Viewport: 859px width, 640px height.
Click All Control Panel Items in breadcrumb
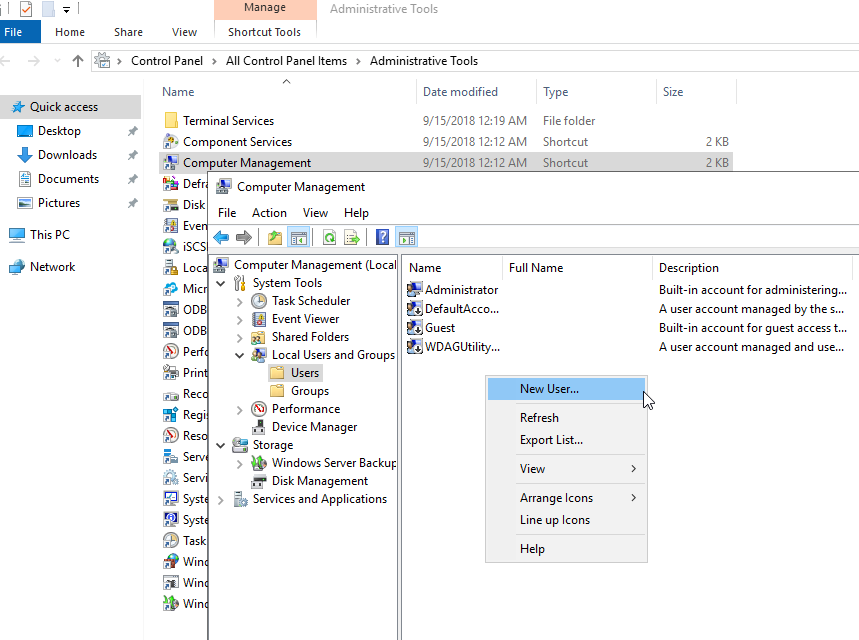point(286,61)
